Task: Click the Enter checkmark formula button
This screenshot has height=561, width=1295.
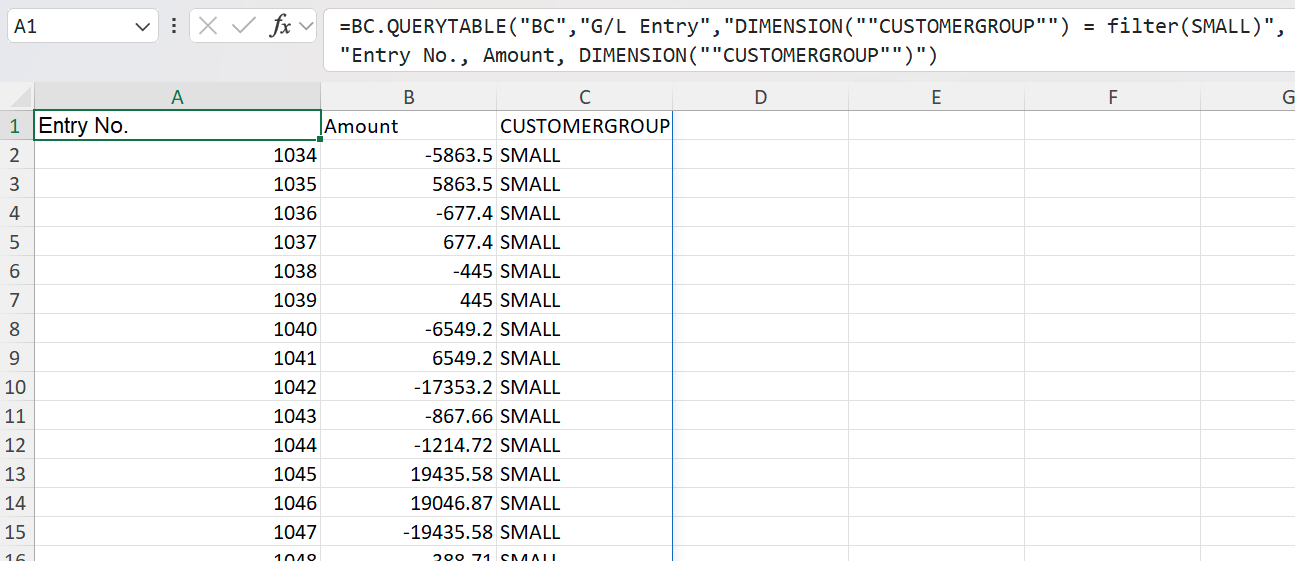Action: 243,26
